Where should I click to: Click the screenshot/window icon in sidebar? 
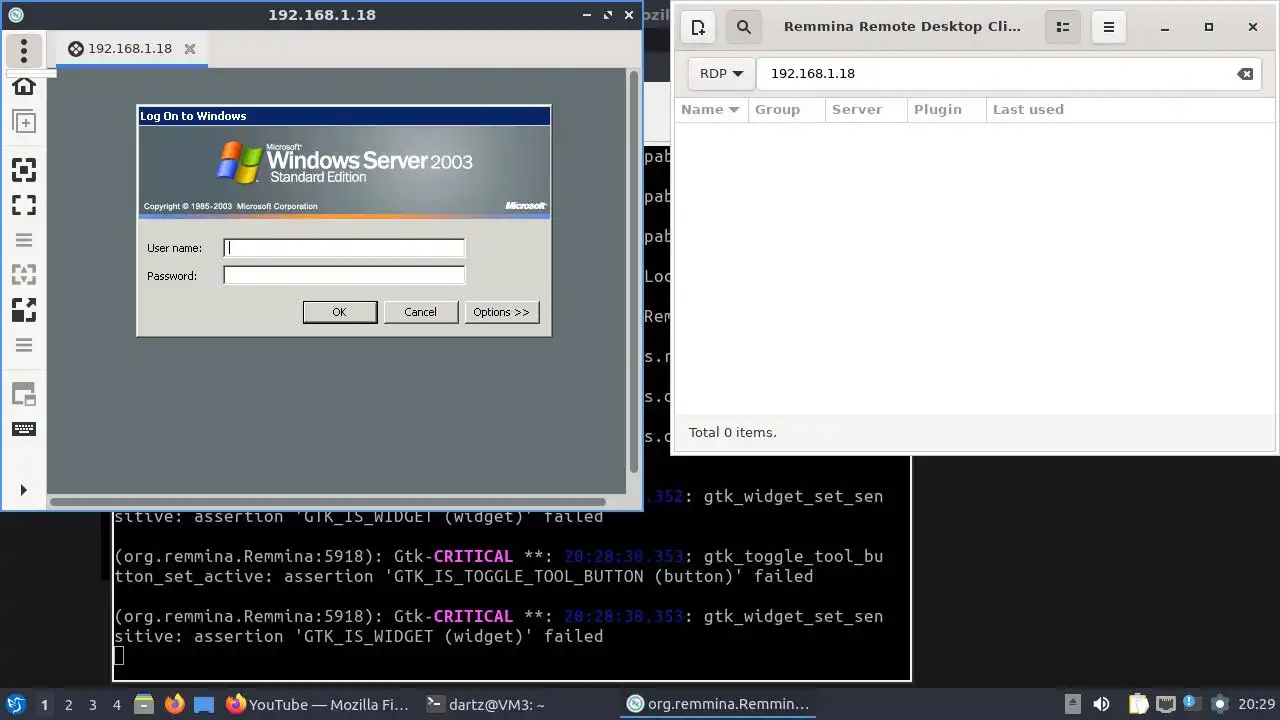(x=24, y=394)
